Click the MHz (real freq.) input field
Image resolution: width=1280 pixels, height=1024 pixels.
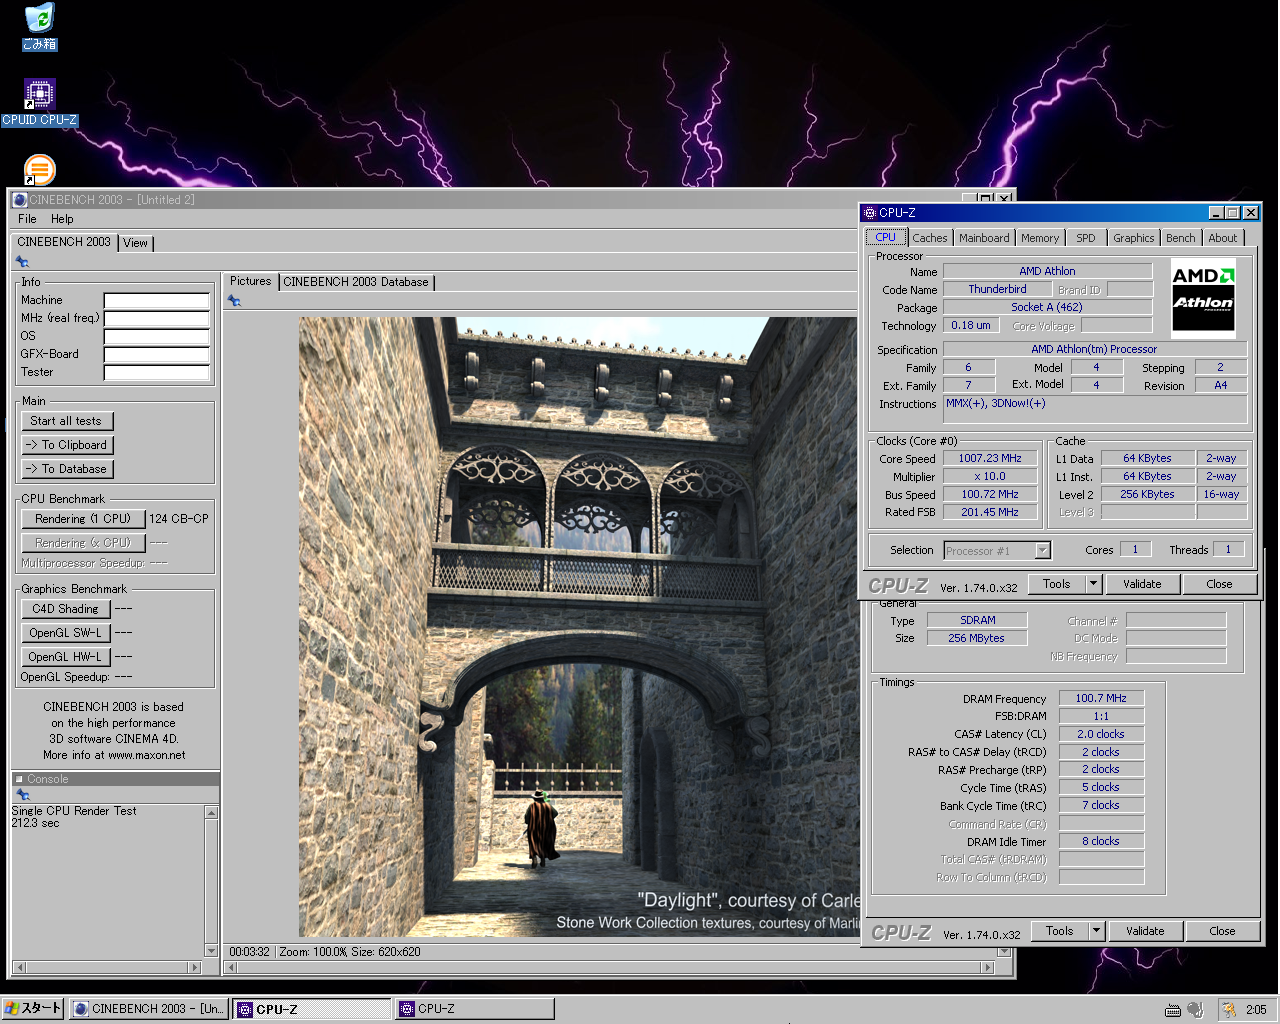157,318
